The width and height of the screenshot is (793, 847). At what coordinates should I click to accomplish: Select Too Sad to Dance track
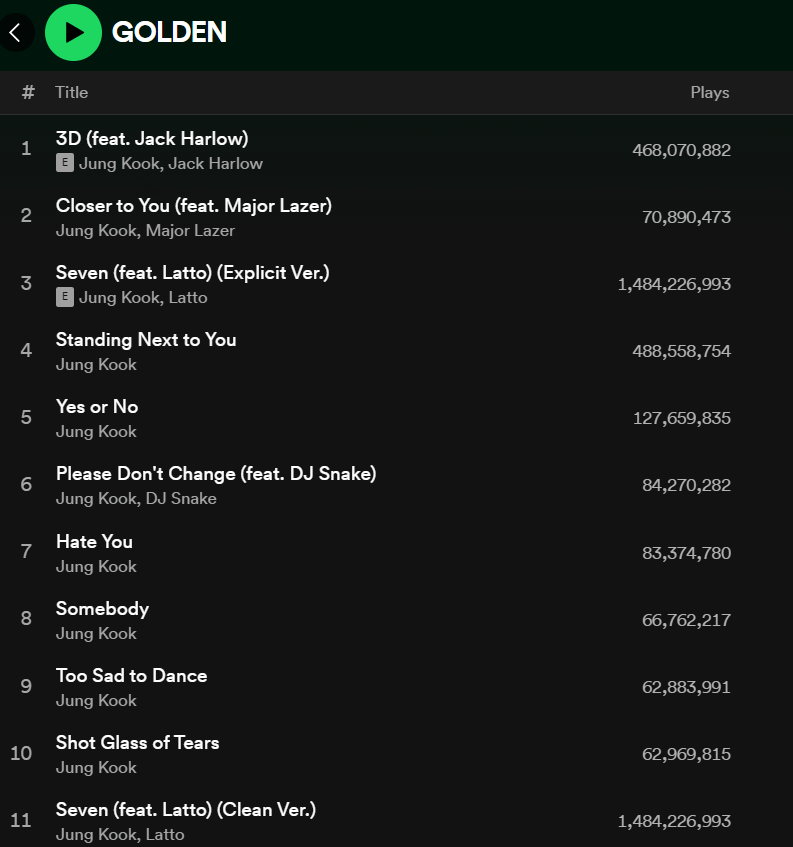click(132, 676)
